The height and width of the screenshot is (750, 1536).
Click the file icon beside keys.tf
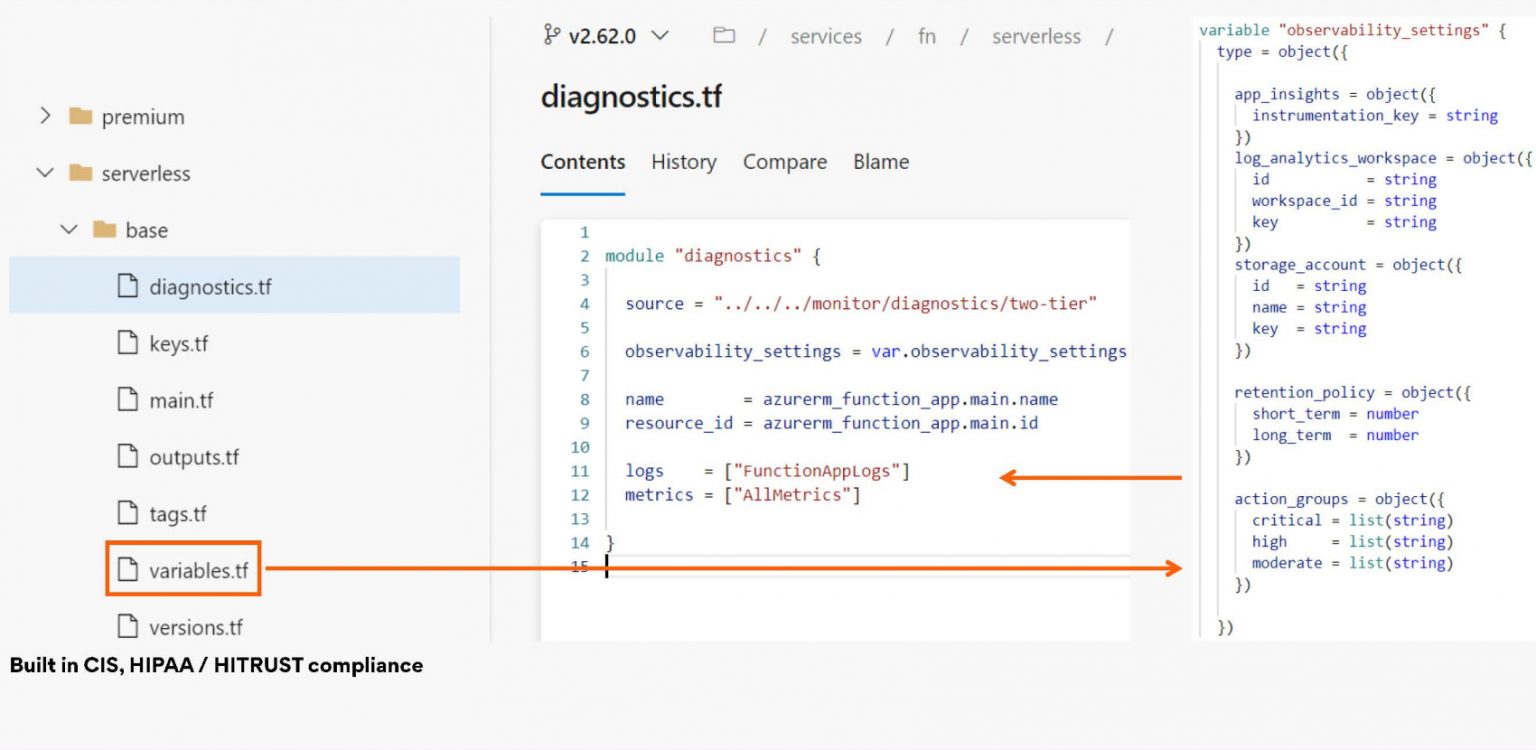click(x=128, y=343)
